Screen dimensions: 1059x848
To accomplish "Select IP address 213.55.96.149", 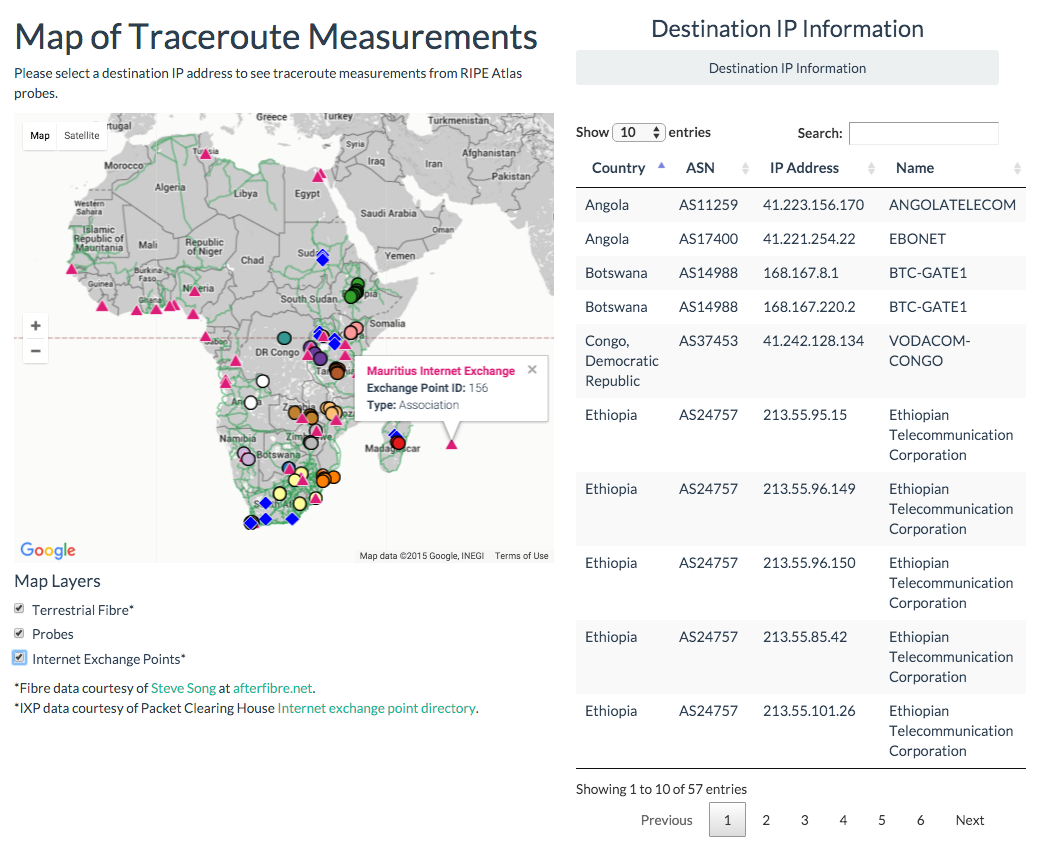I will [809, 489].
